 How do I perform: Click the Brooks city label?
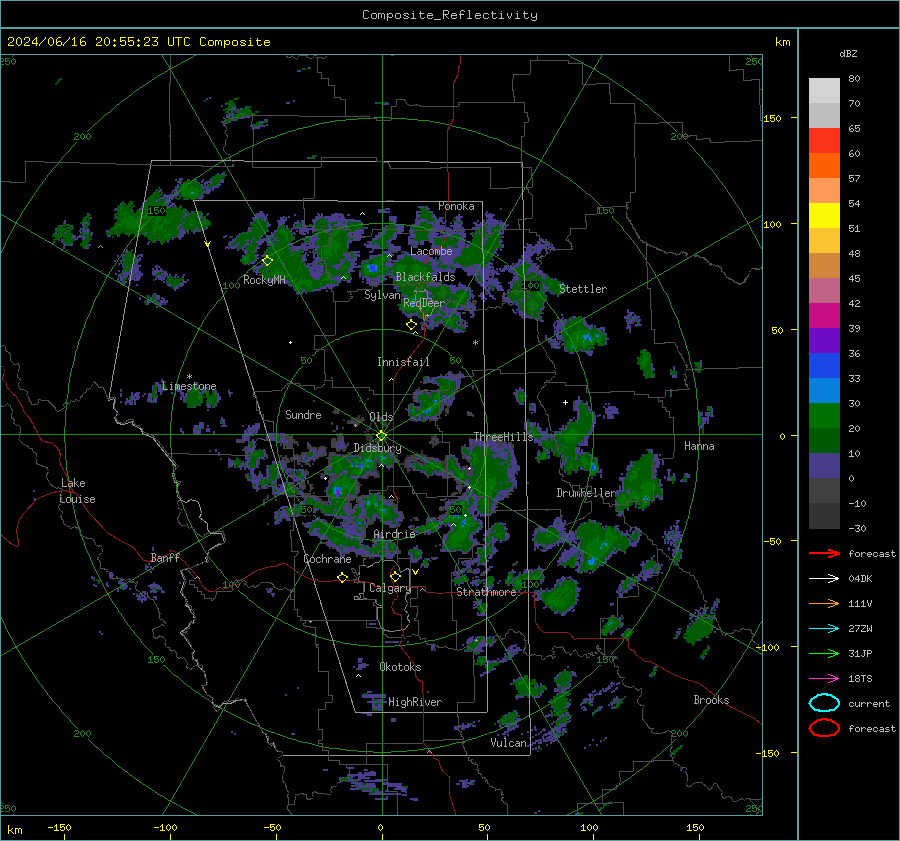(x=711, y=700)
